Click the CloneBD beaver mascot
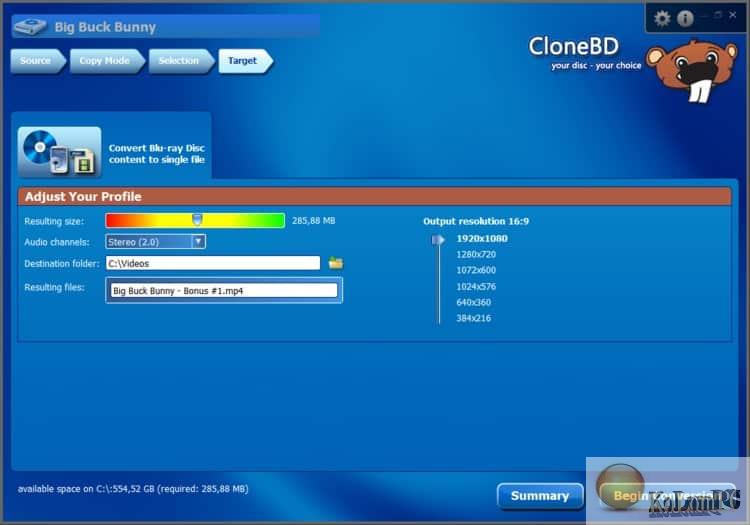Image resolution: width=750 pixels, height=525 pixels. (x=692, y=70)
